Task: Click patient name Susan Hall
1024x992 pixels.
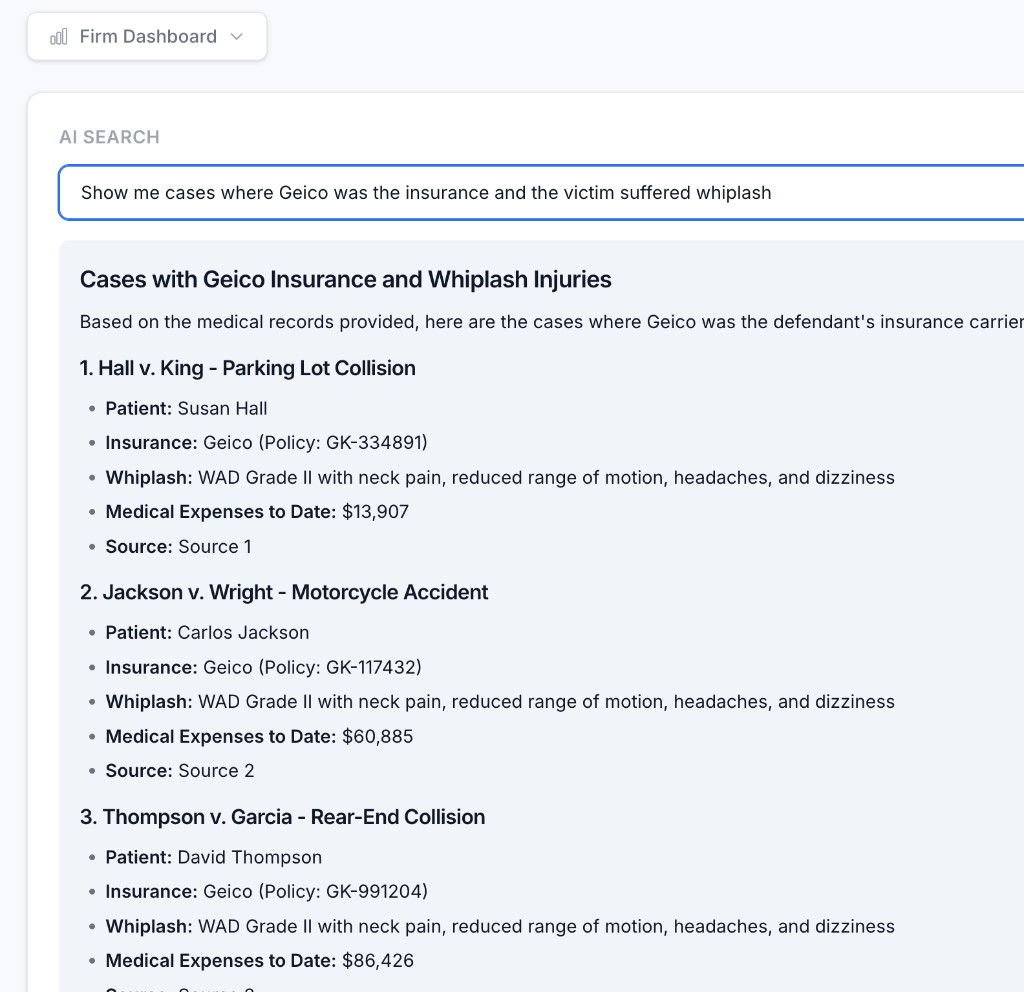Action: [x=222, y=408]
